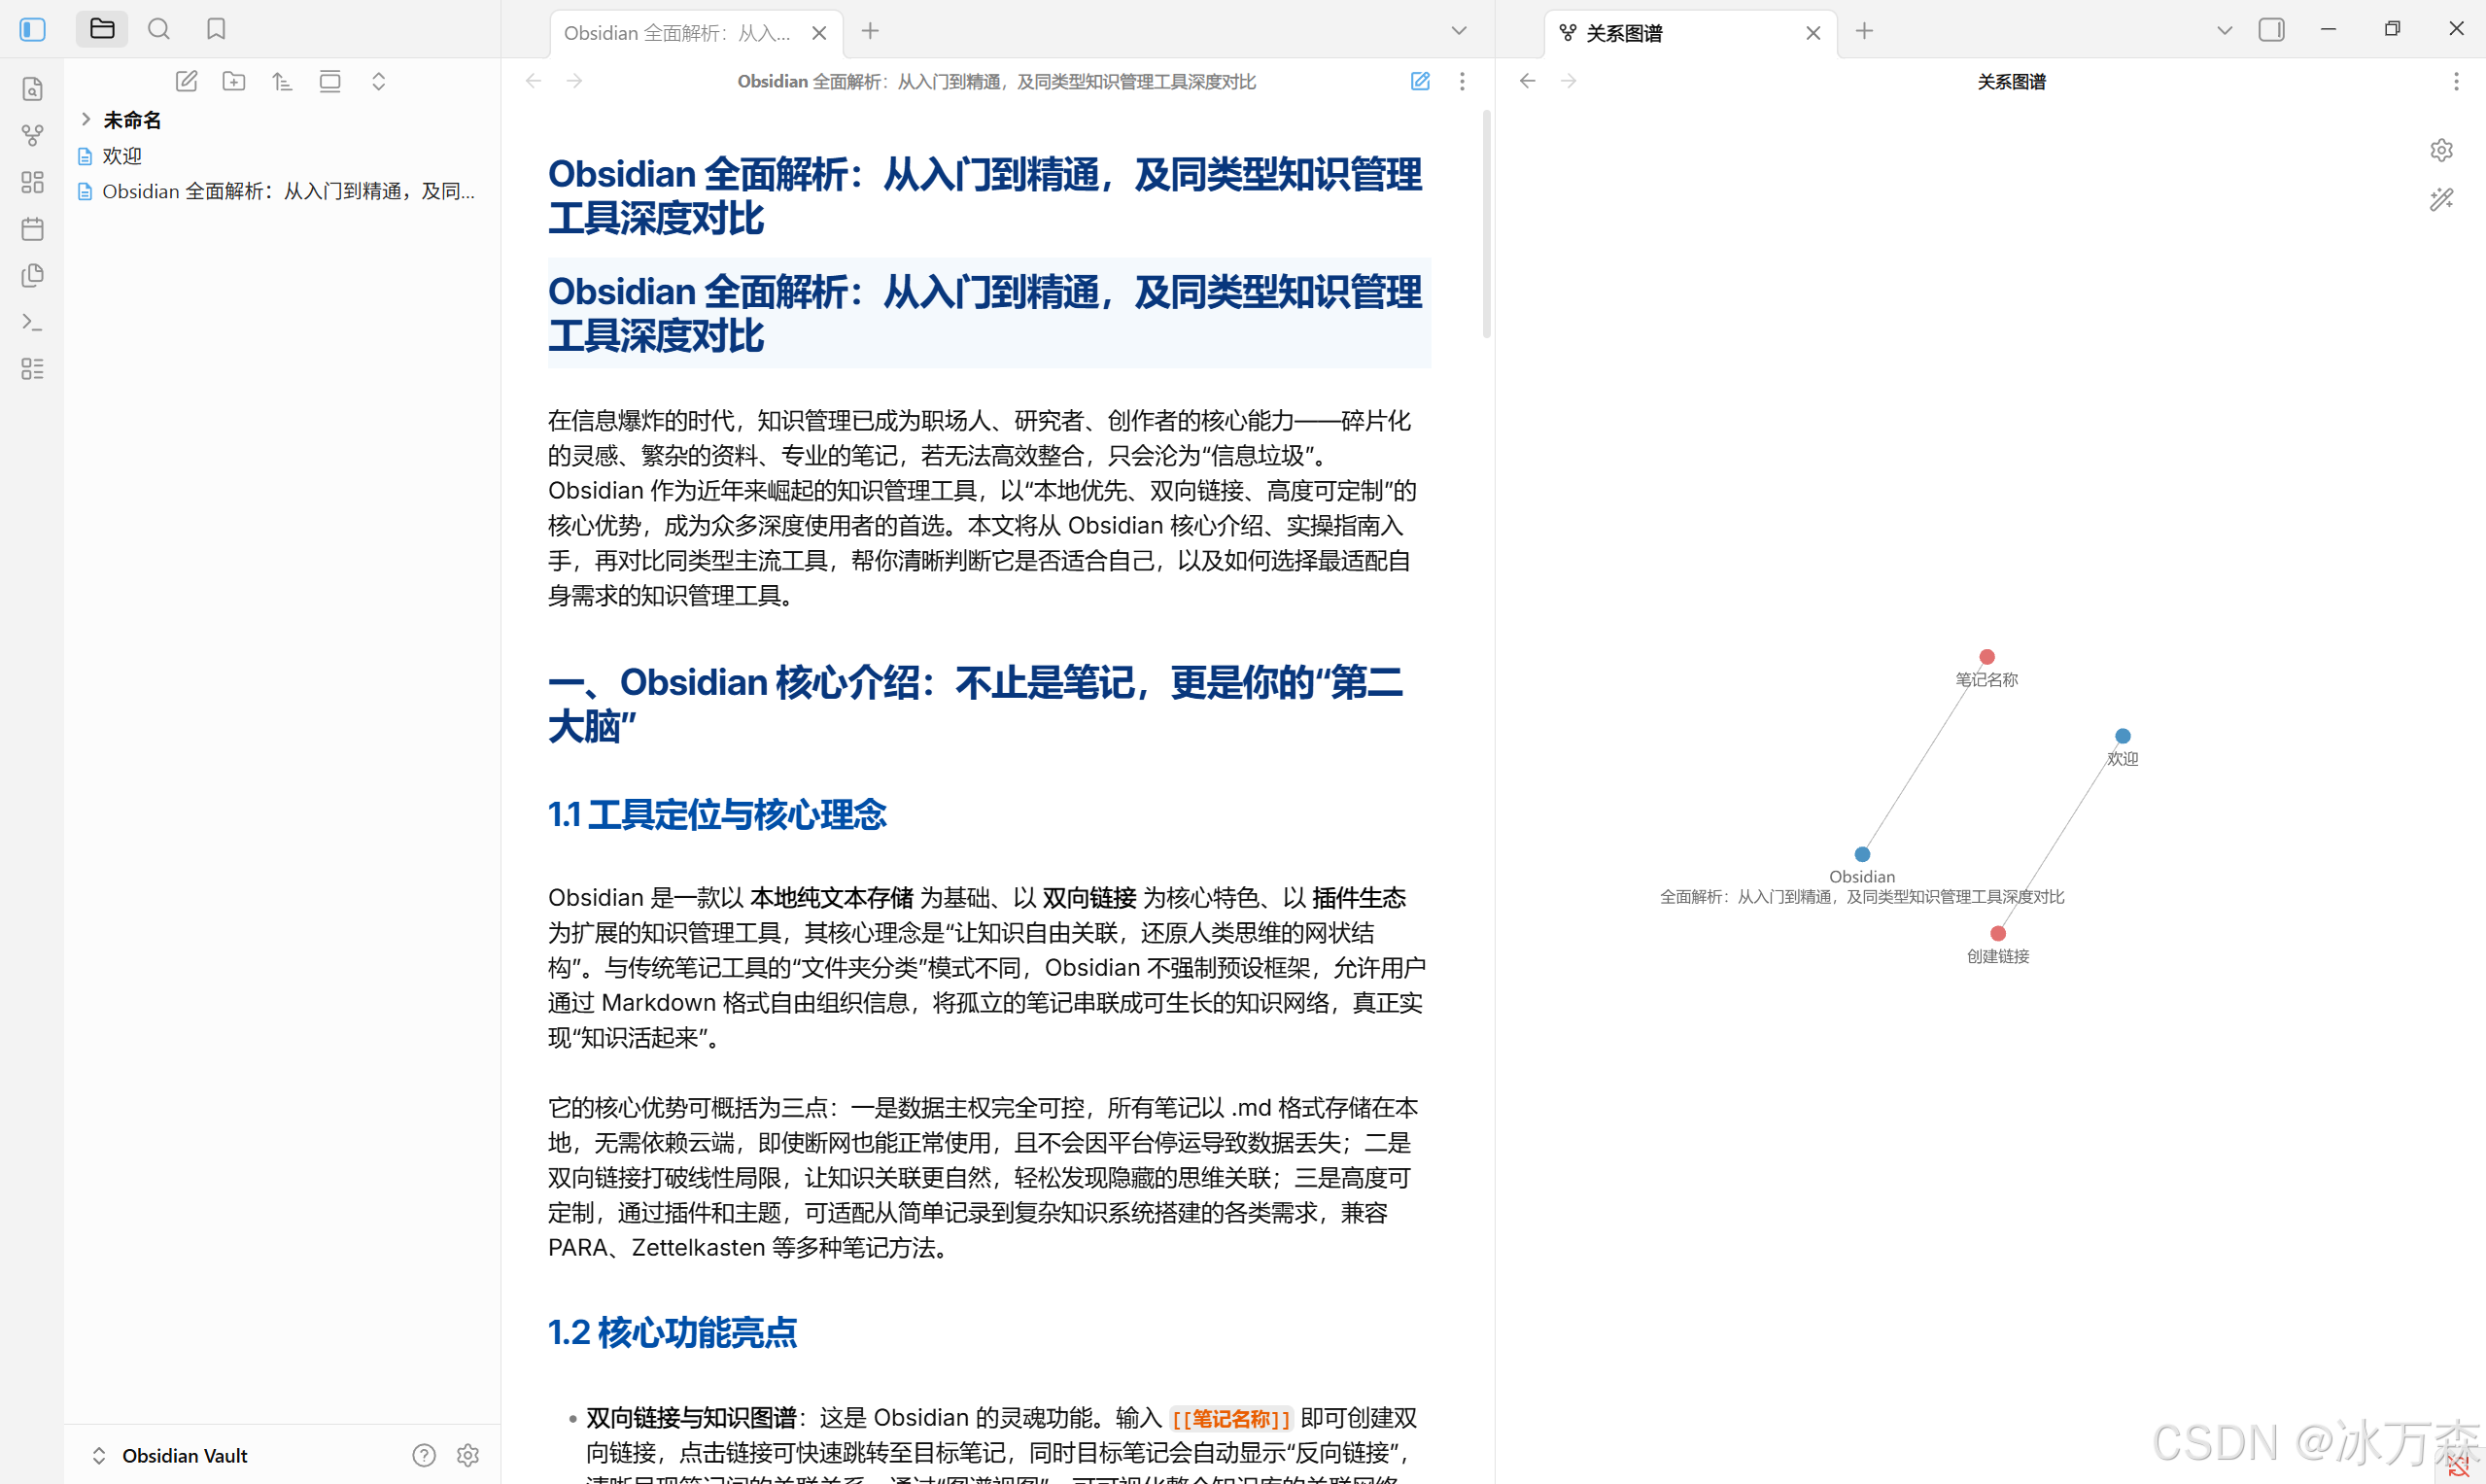Click the 一、Obsidian 核心介绍 heading
The width and height of the screenshot is (2486, 1484).
(976, 704)
